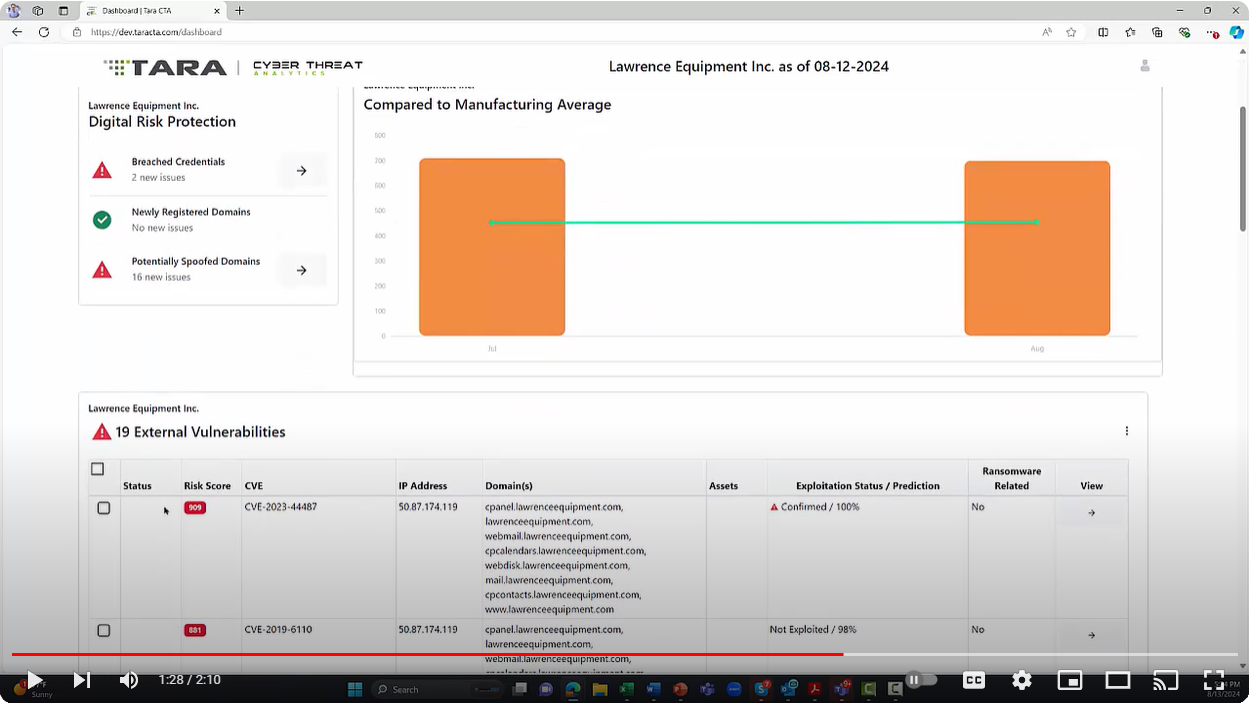
Task: Click the External Vulnerabilities warning triangle icon
Action: point(101,432)
